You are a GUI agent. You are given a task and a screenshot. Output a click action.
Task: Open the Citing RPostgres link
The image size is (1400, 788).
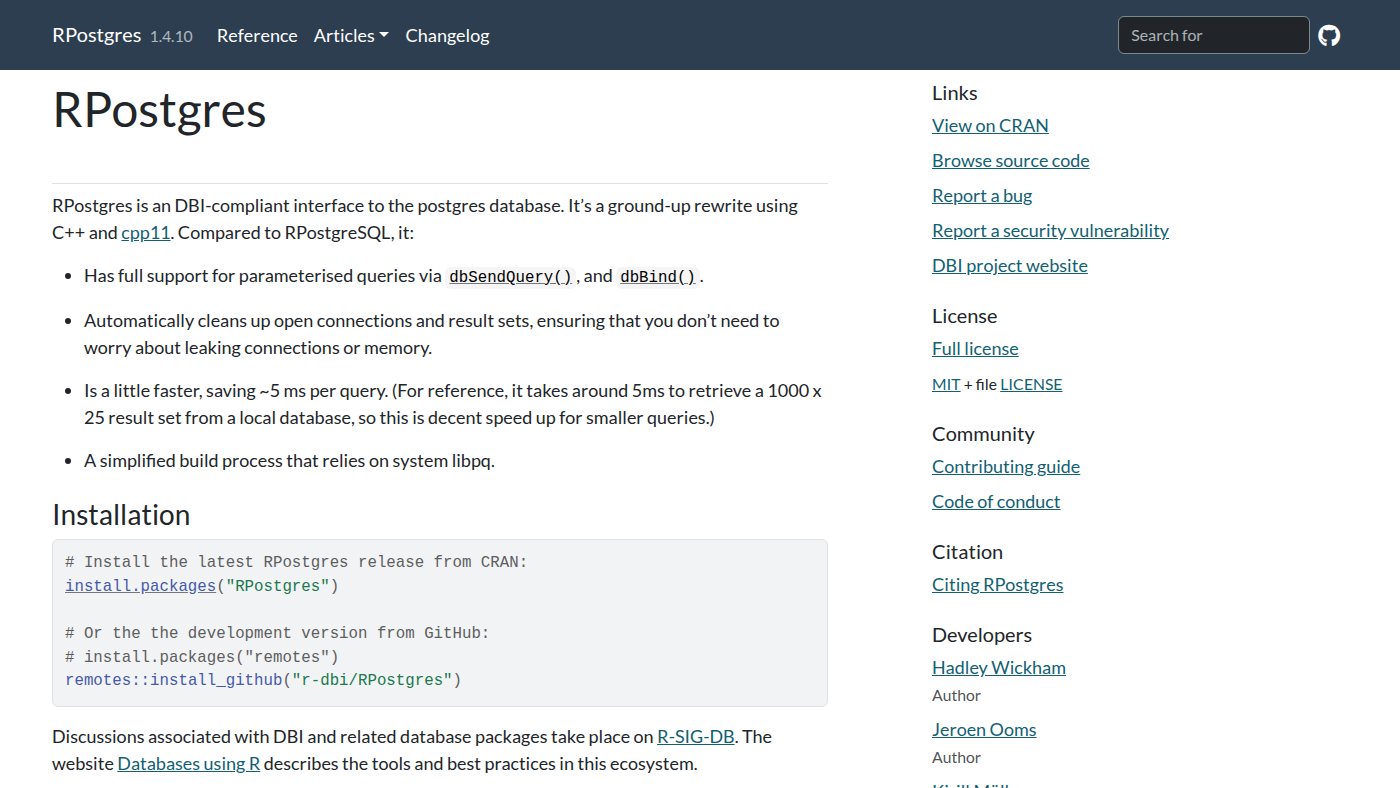(998, 585)
